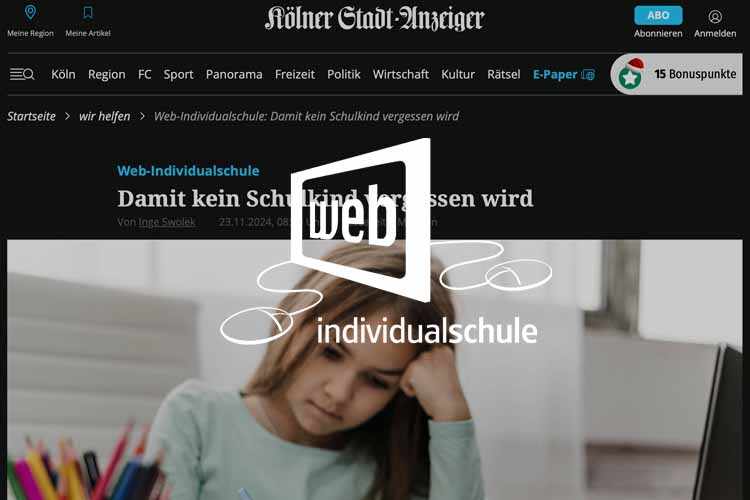The width and height of the screenshot is (750, 500).
Task: Select Wirtschaft in the navigation
Action: coord(401,74)
